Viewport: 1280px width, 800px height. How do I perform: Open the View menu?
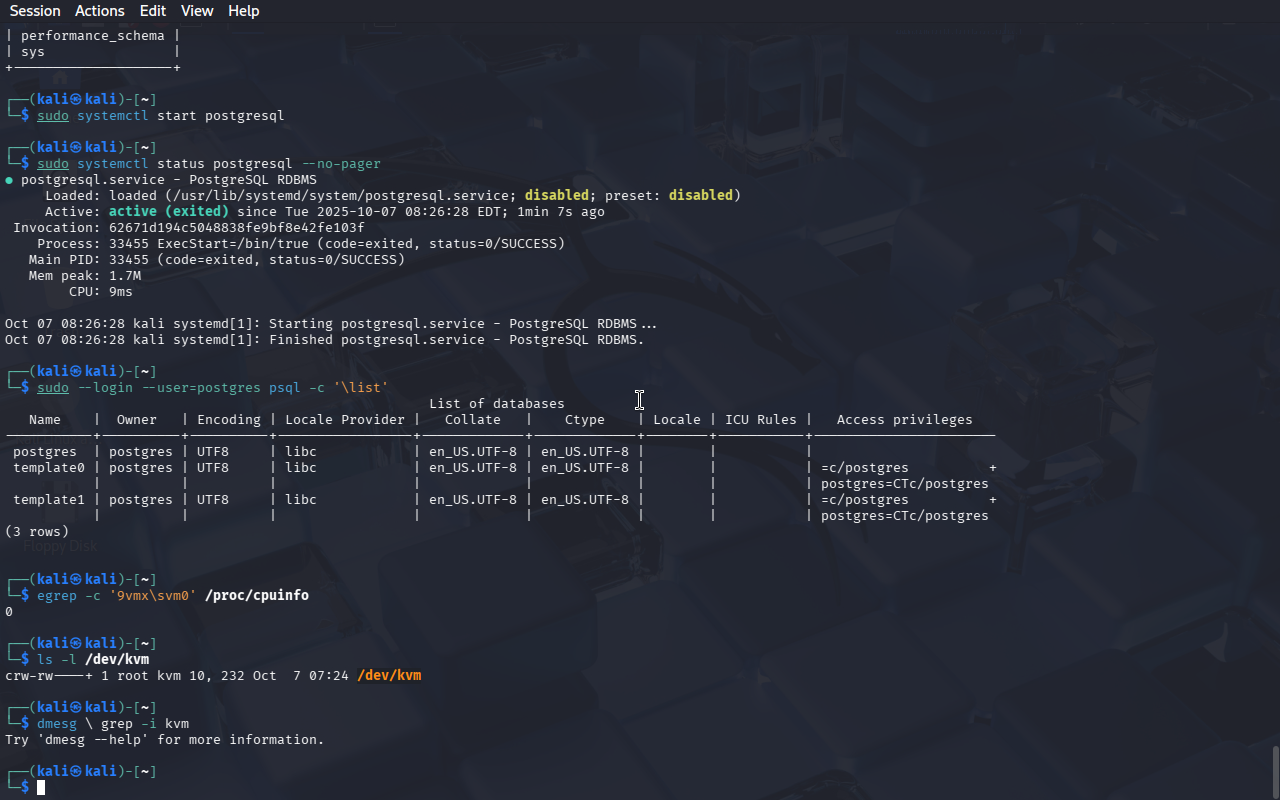click(197, 11)
